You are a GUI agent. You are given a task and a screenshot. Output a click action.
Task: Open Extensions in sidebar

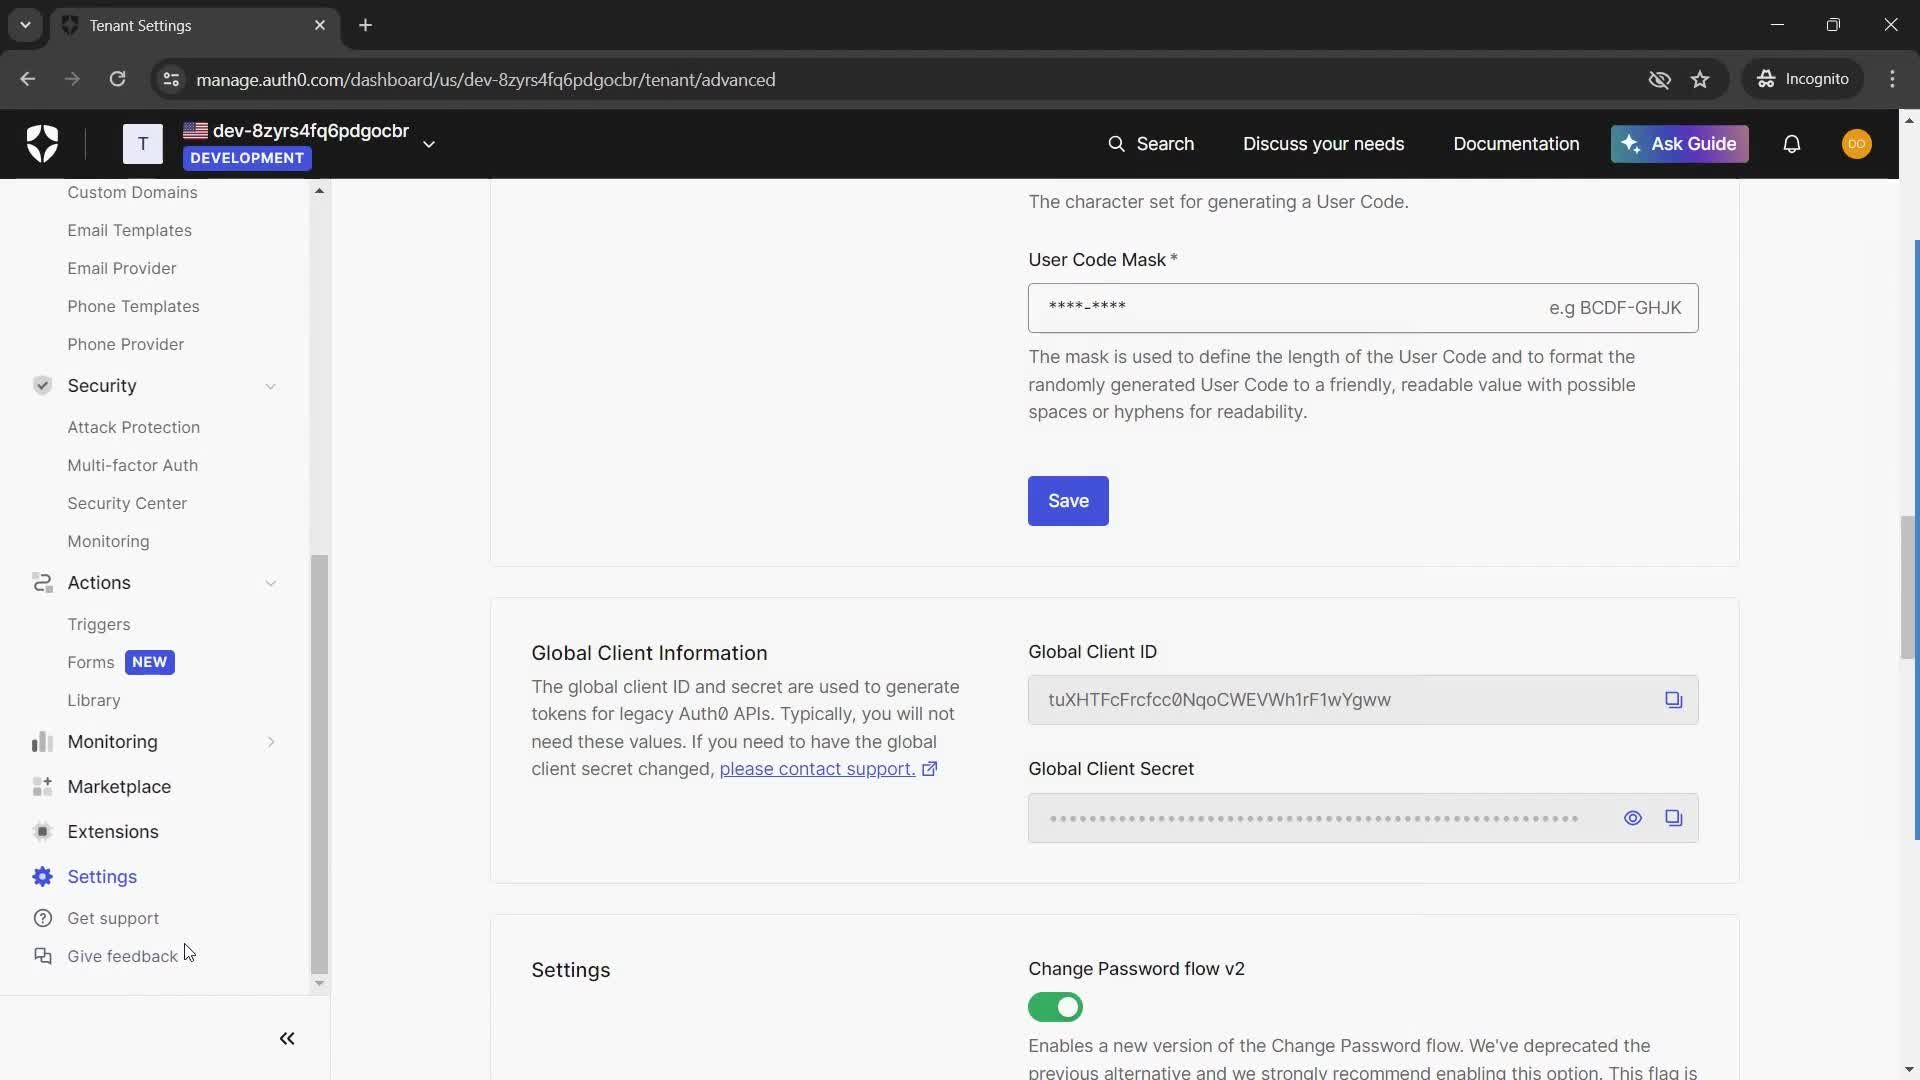point(113,832)
